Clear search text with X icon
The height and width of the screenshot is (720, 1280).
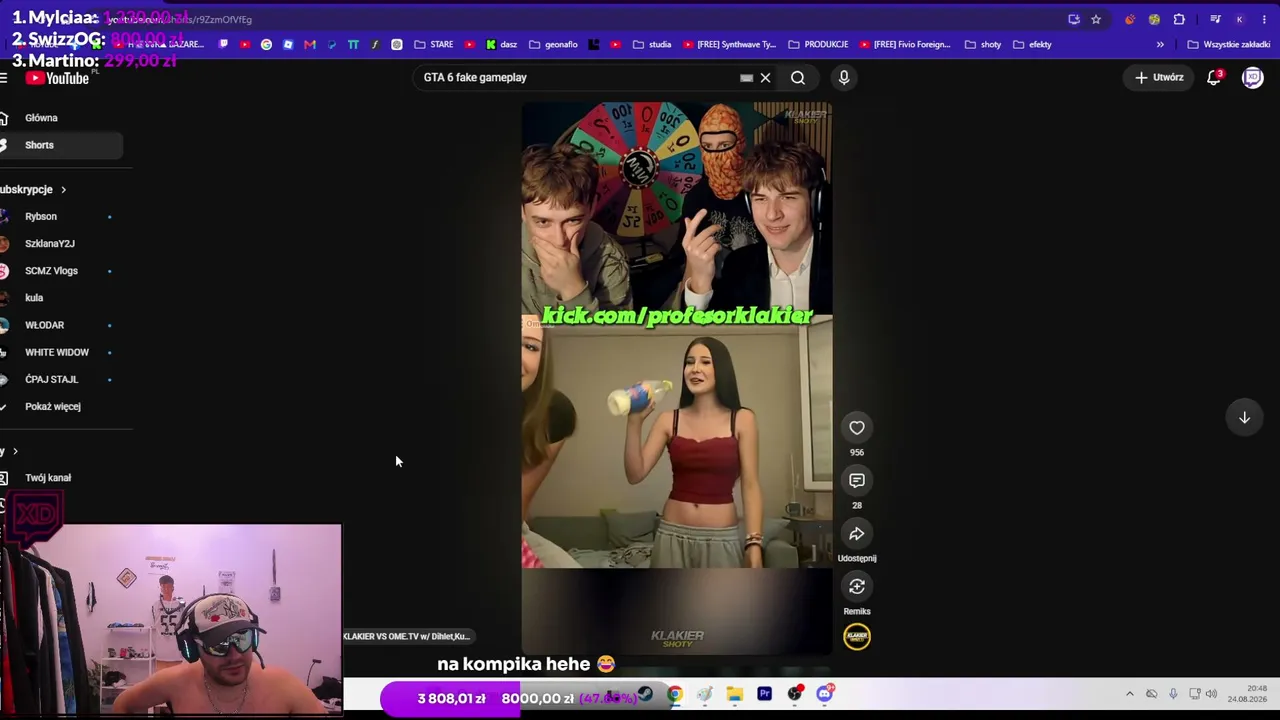point(765,77)
